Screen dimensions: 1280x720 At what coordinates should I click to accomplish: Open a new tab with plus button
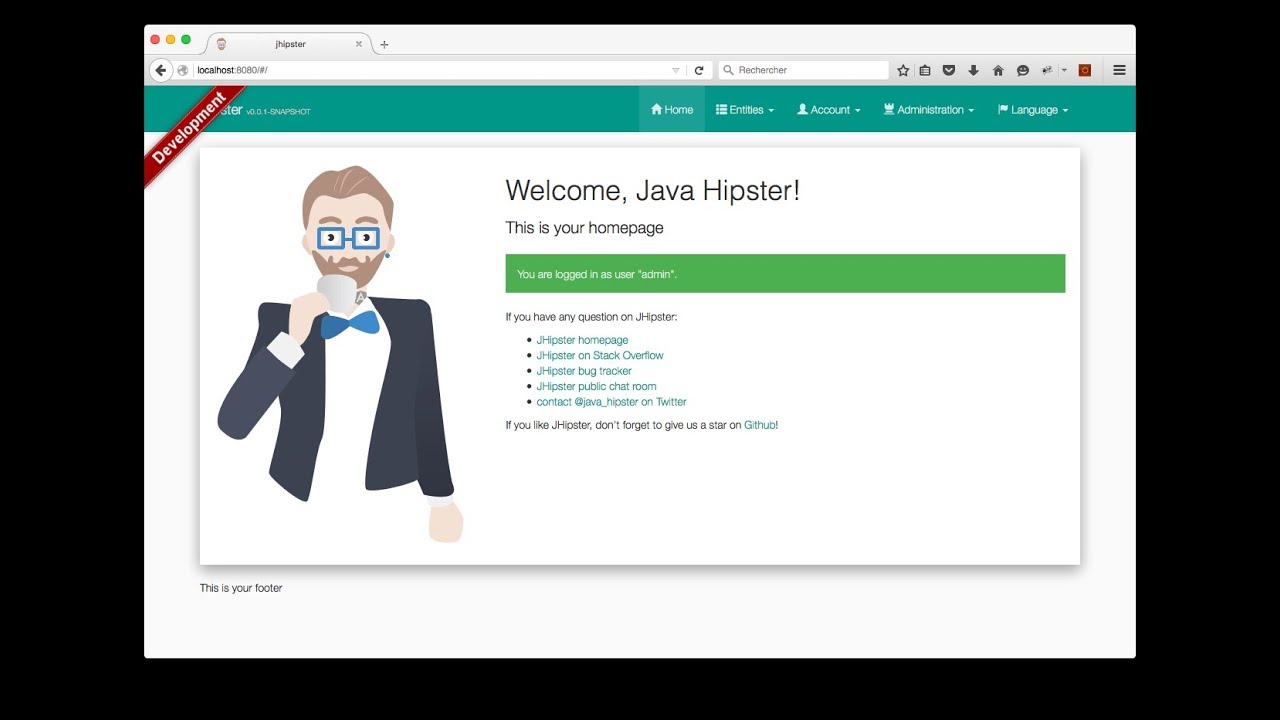point(384,44)
